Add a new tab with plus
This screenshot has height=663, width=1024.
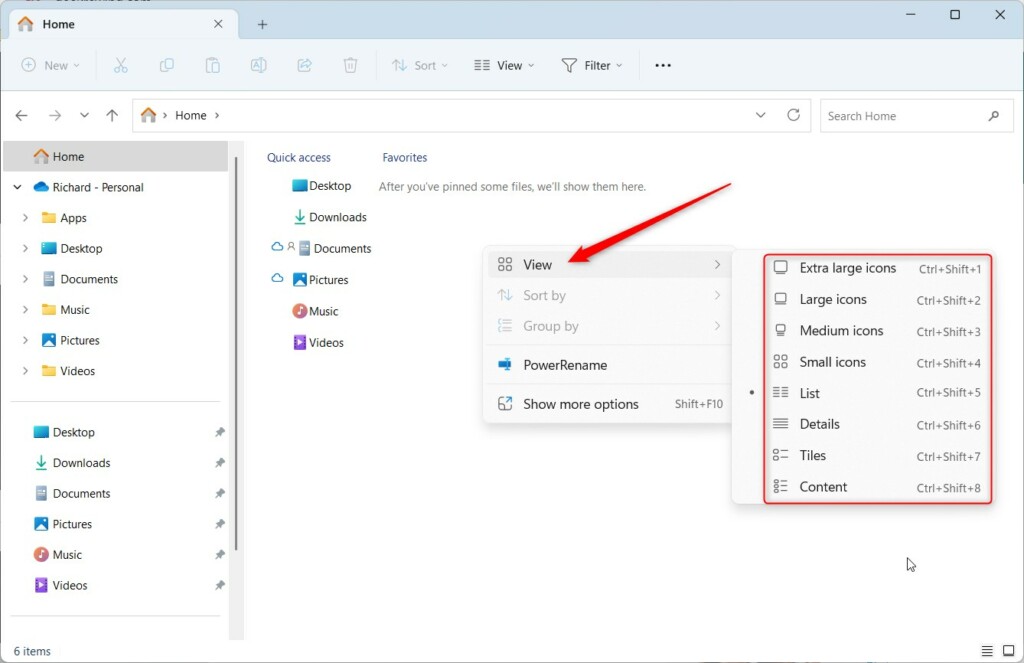point(262,25)
